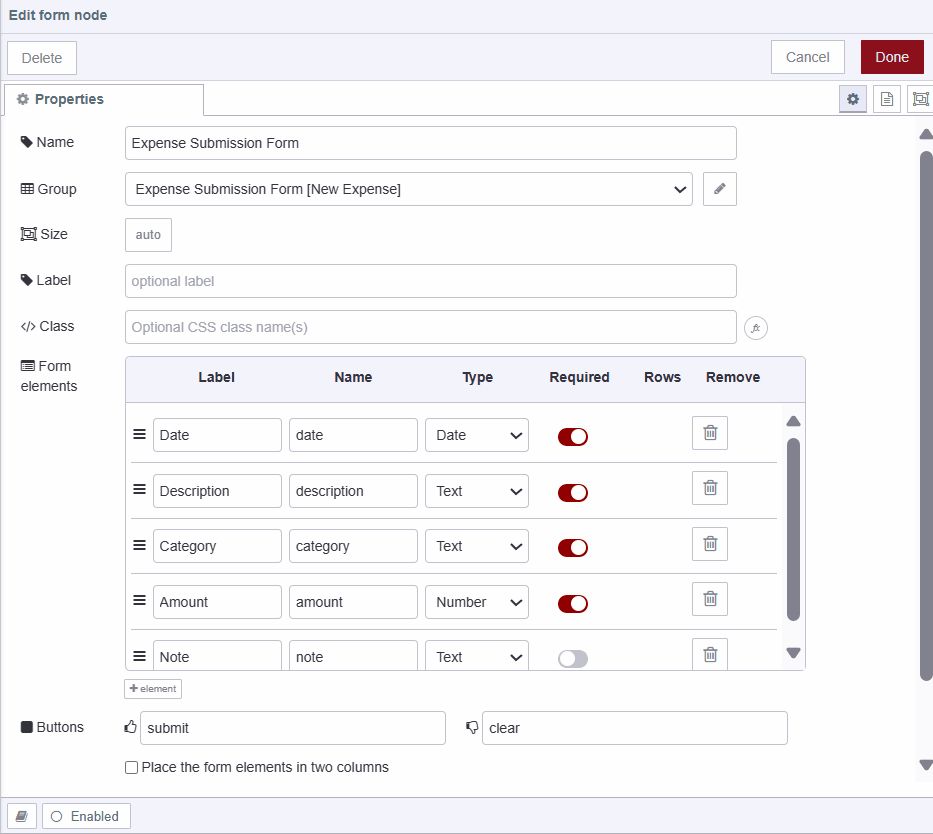
Task: Click the thumbs-up icon beside the submit field
Action: point(129,727)
